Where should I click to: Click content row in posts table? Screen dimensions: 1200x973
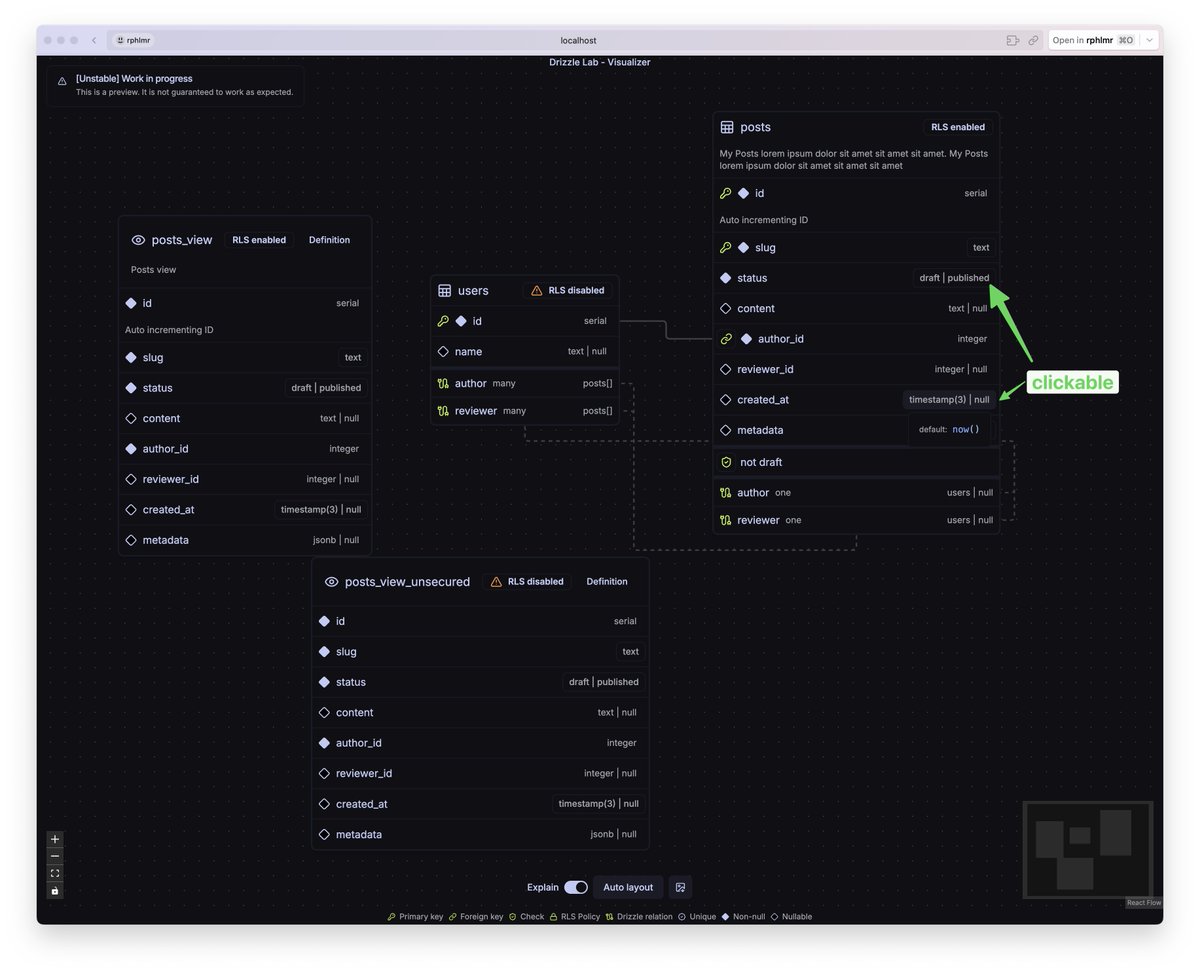[856, 309]
